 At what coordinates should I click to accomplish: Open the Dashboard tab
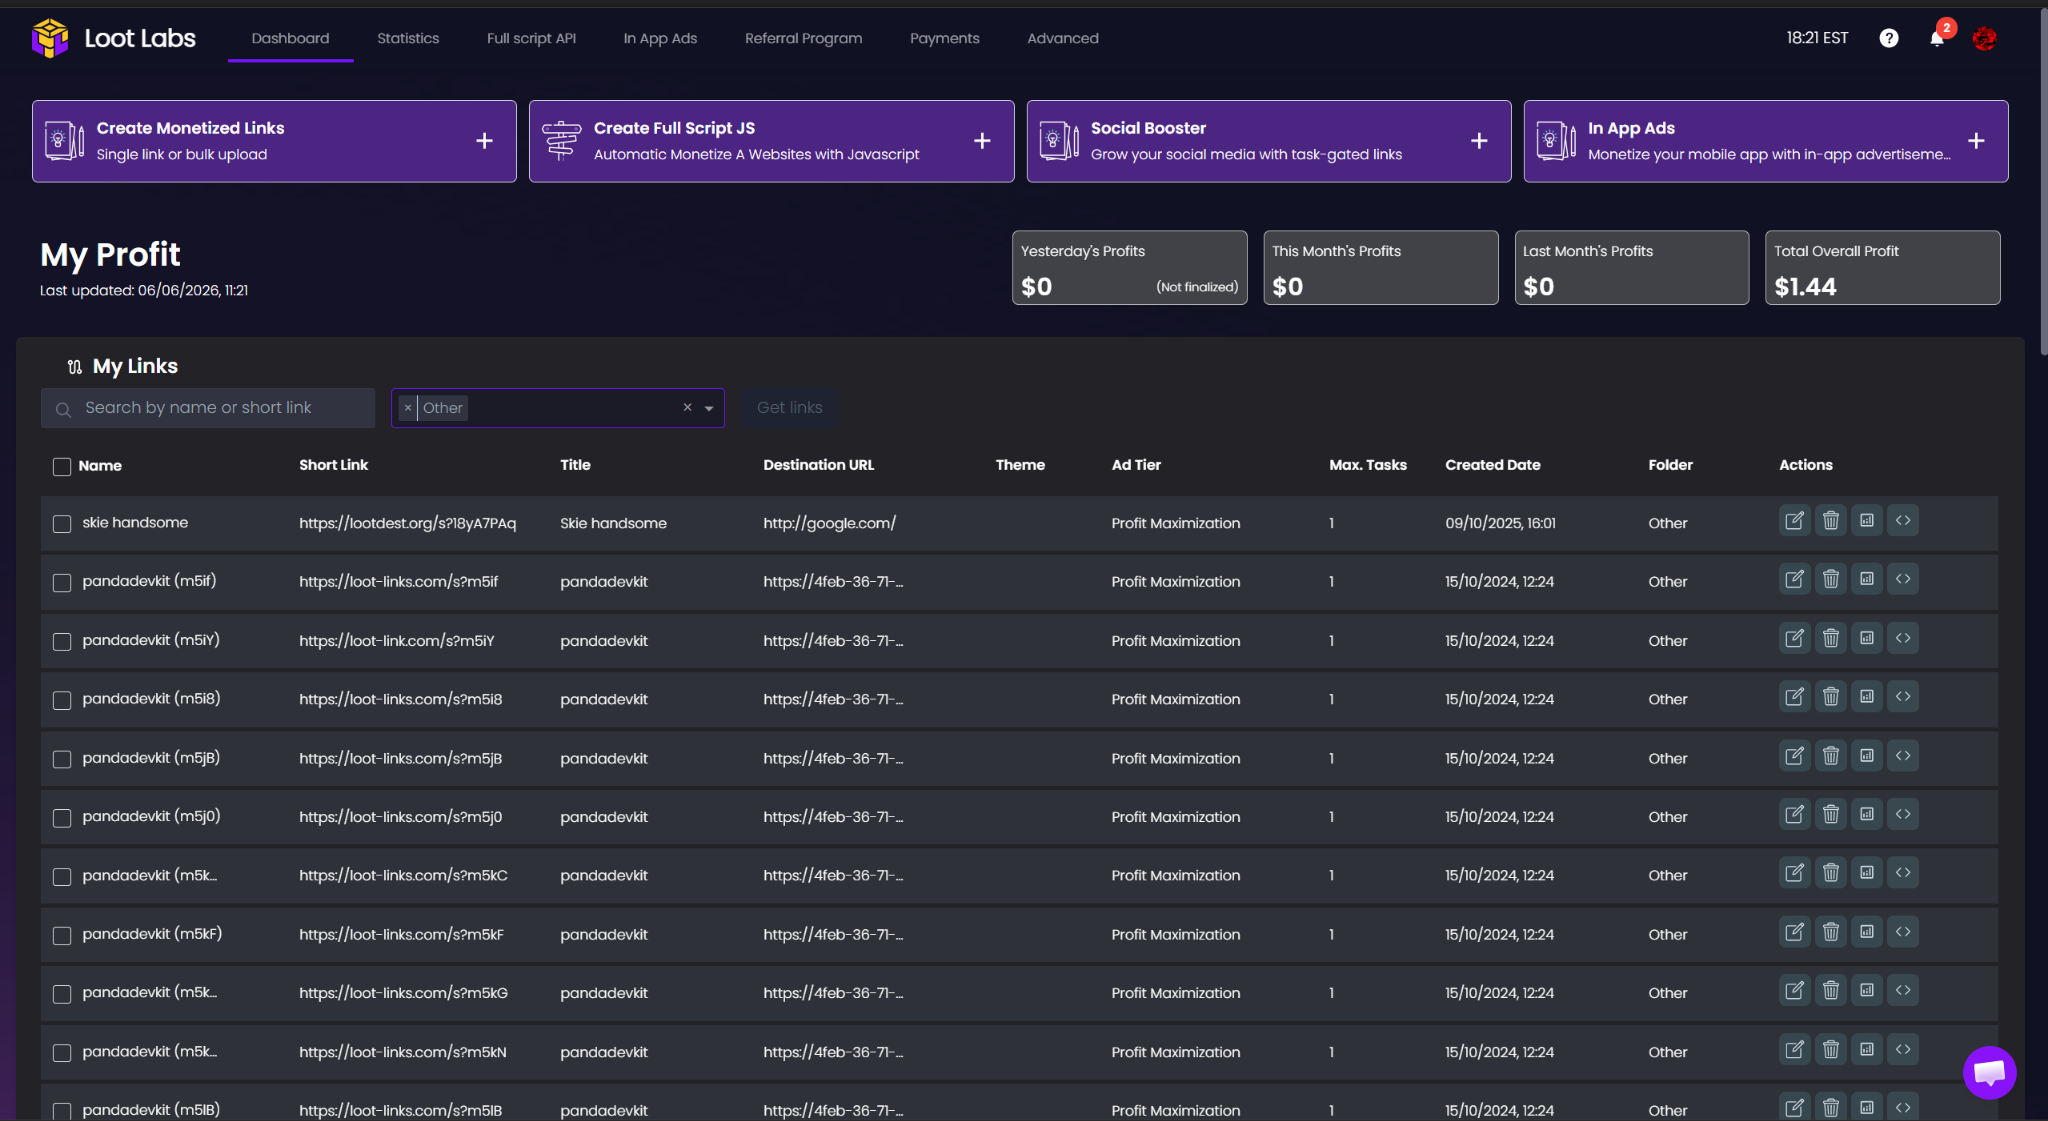point(290,38)
